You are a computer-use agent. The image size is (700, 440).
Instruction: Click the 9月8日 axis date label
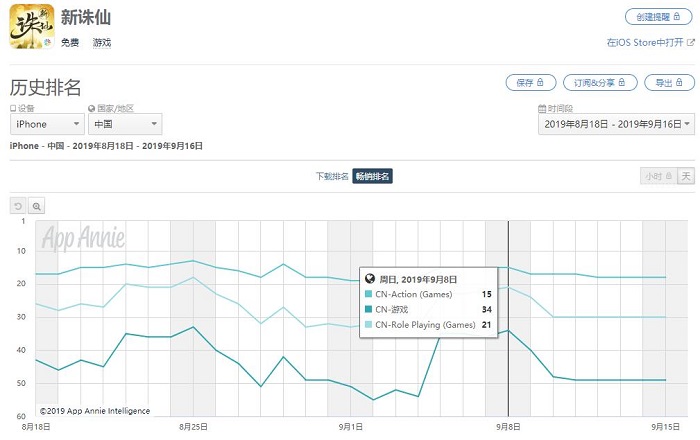pos(508,427)
